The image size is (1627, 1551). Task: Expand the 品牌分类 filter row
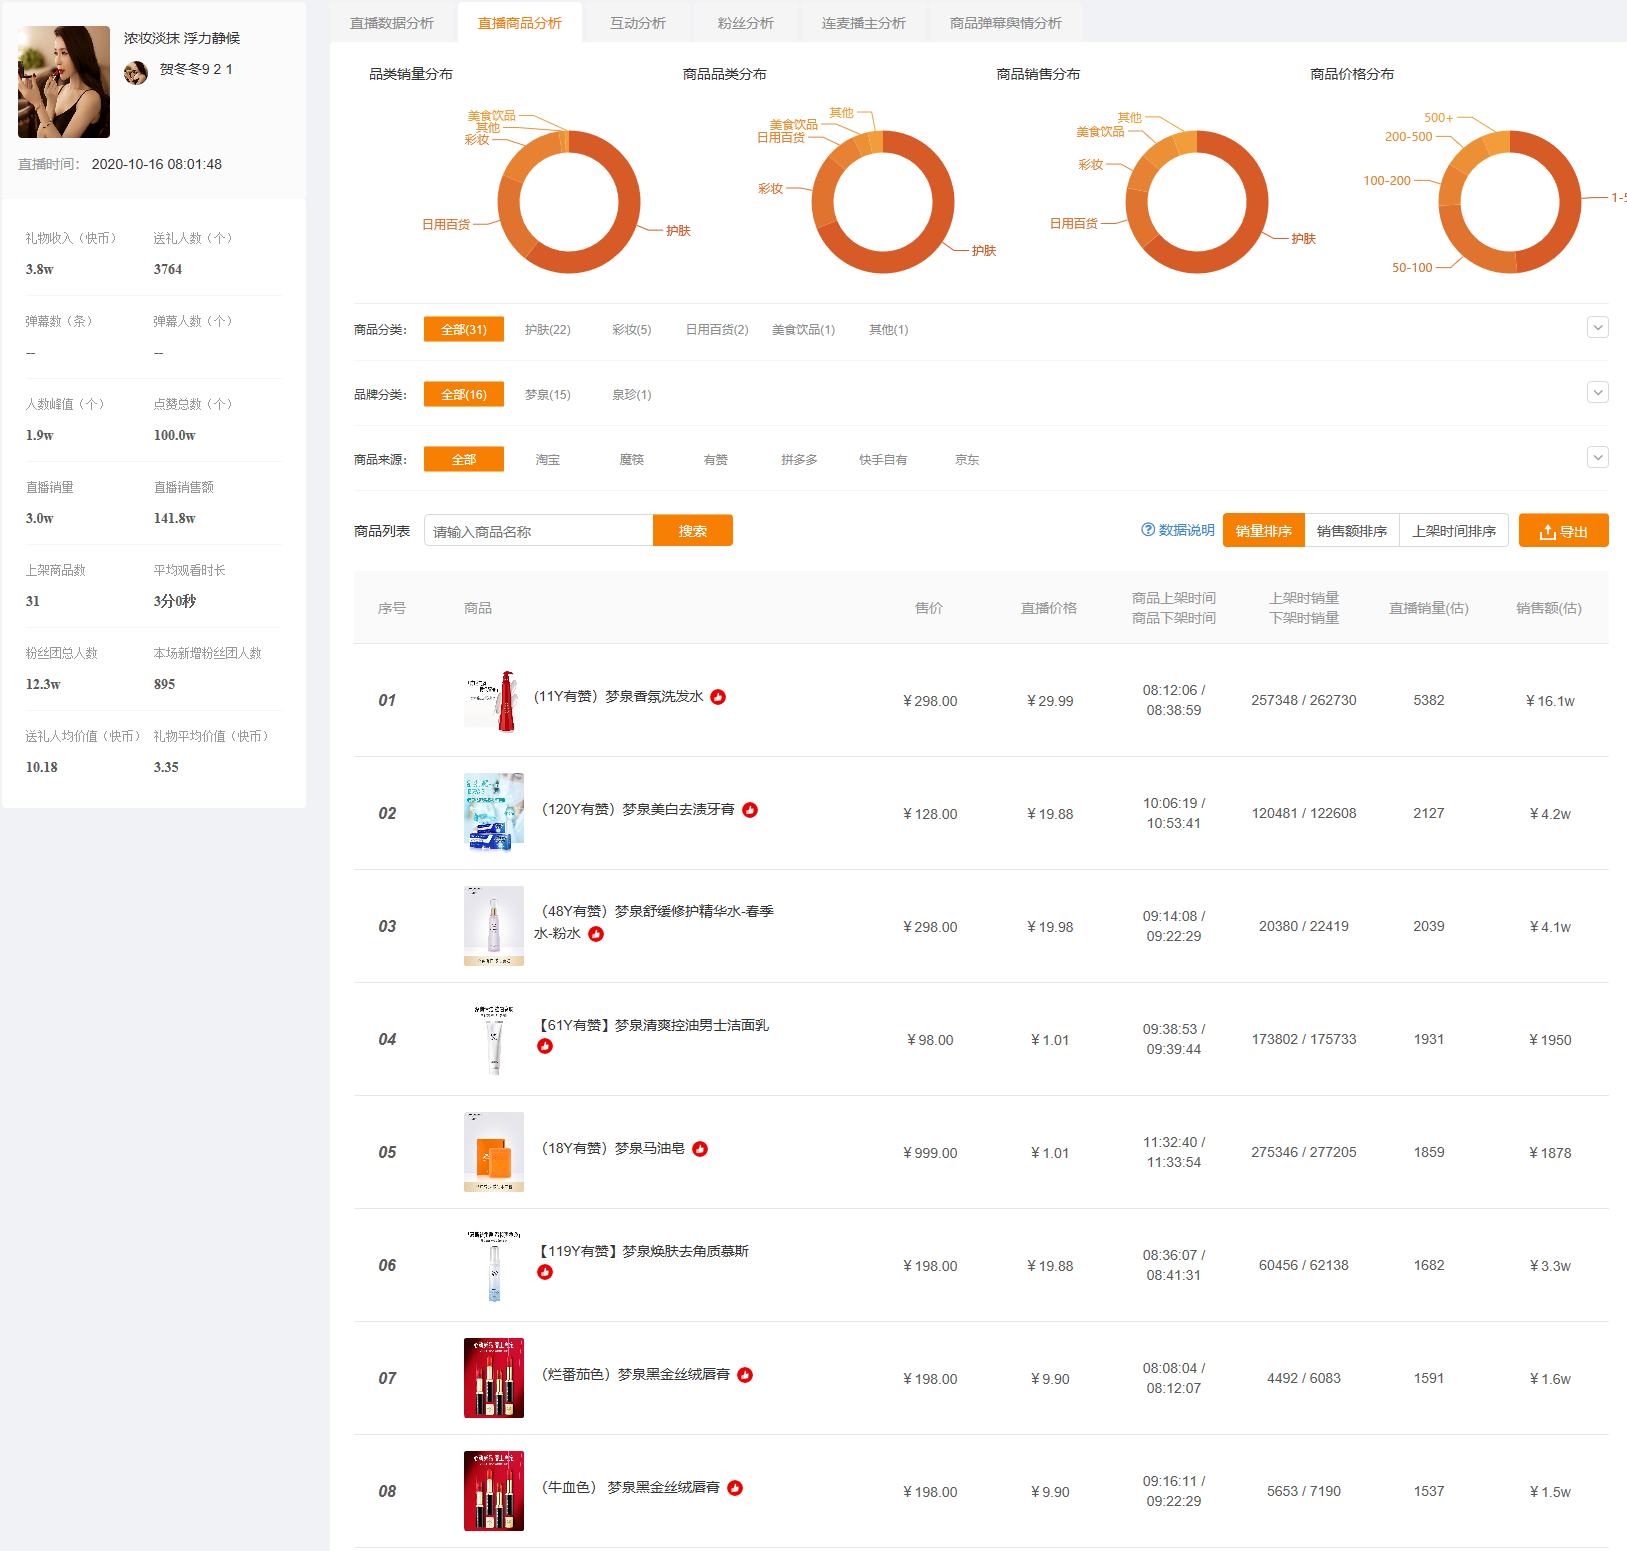(x=1597, y=393)
